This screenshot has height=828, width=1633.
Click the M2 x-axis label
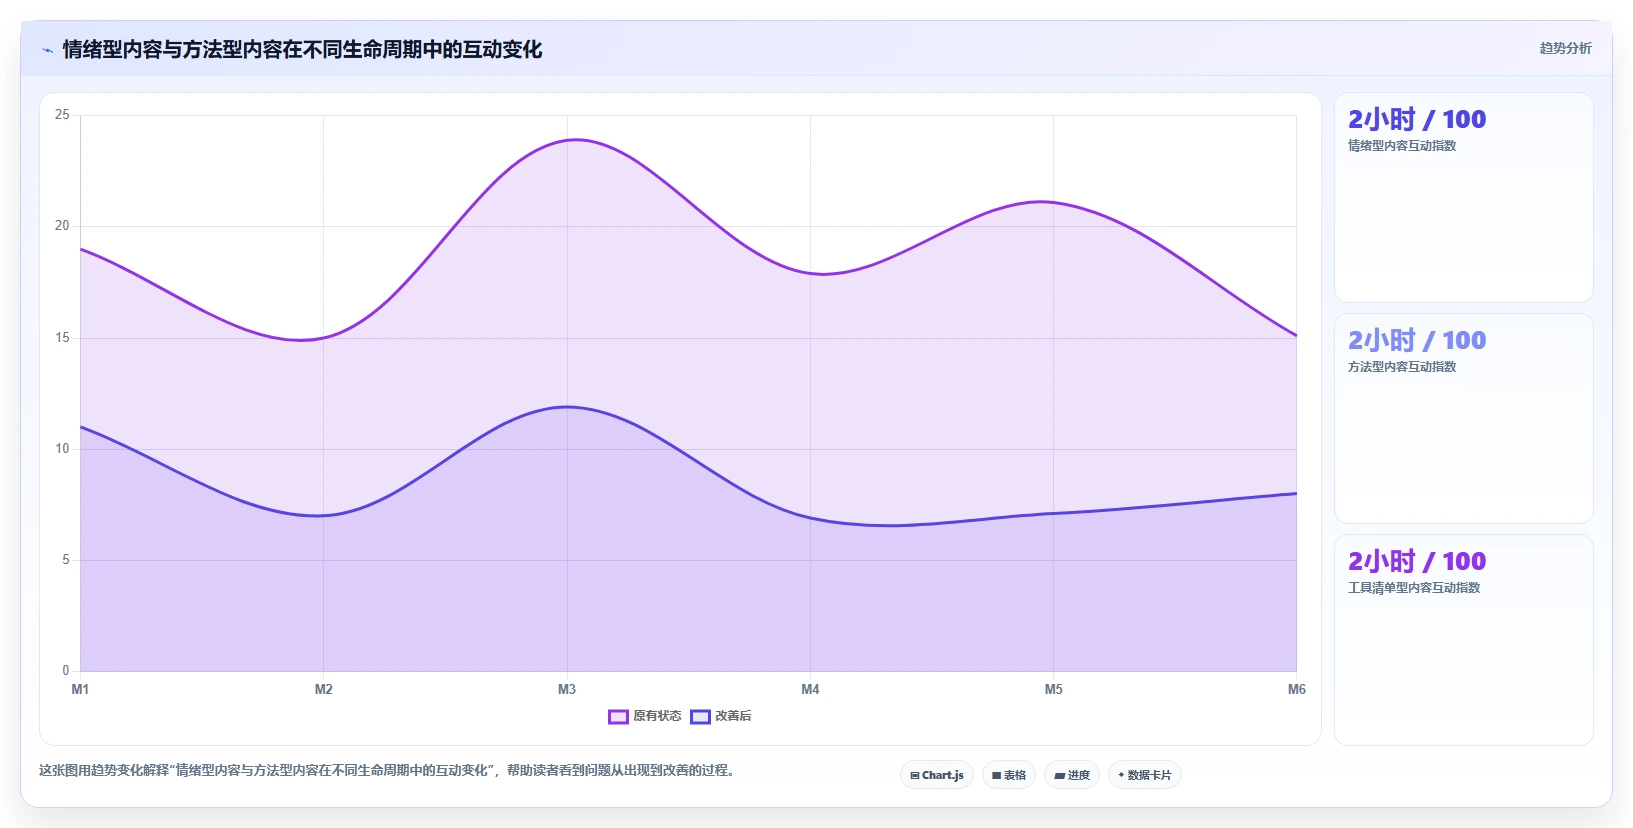click(x=323, y=689)
